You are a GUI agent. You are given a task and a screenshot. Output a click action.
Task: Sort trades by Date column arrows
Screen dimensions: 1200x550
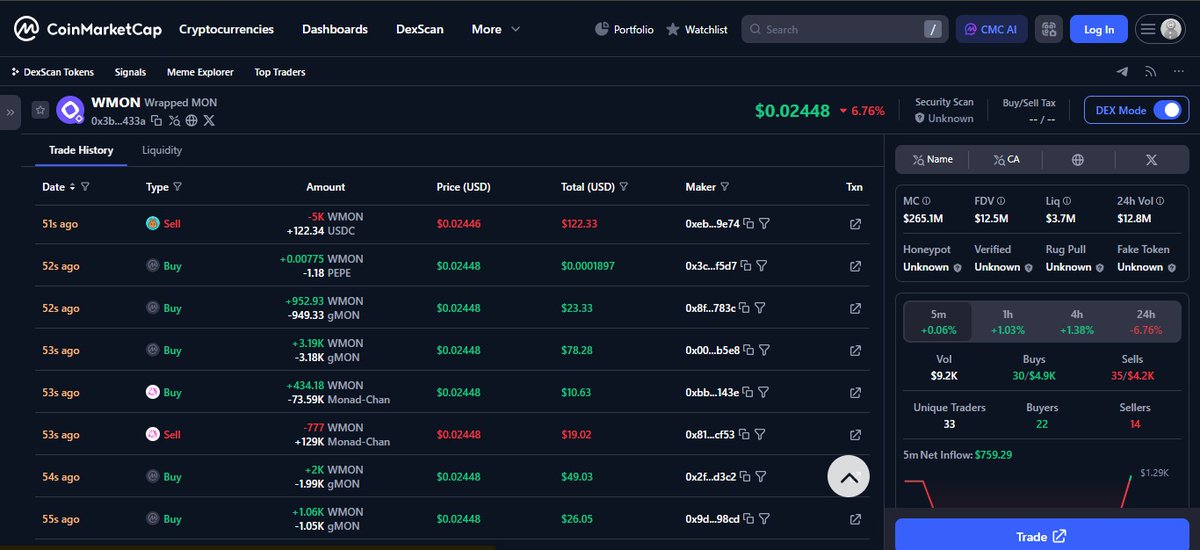[72, 187]
